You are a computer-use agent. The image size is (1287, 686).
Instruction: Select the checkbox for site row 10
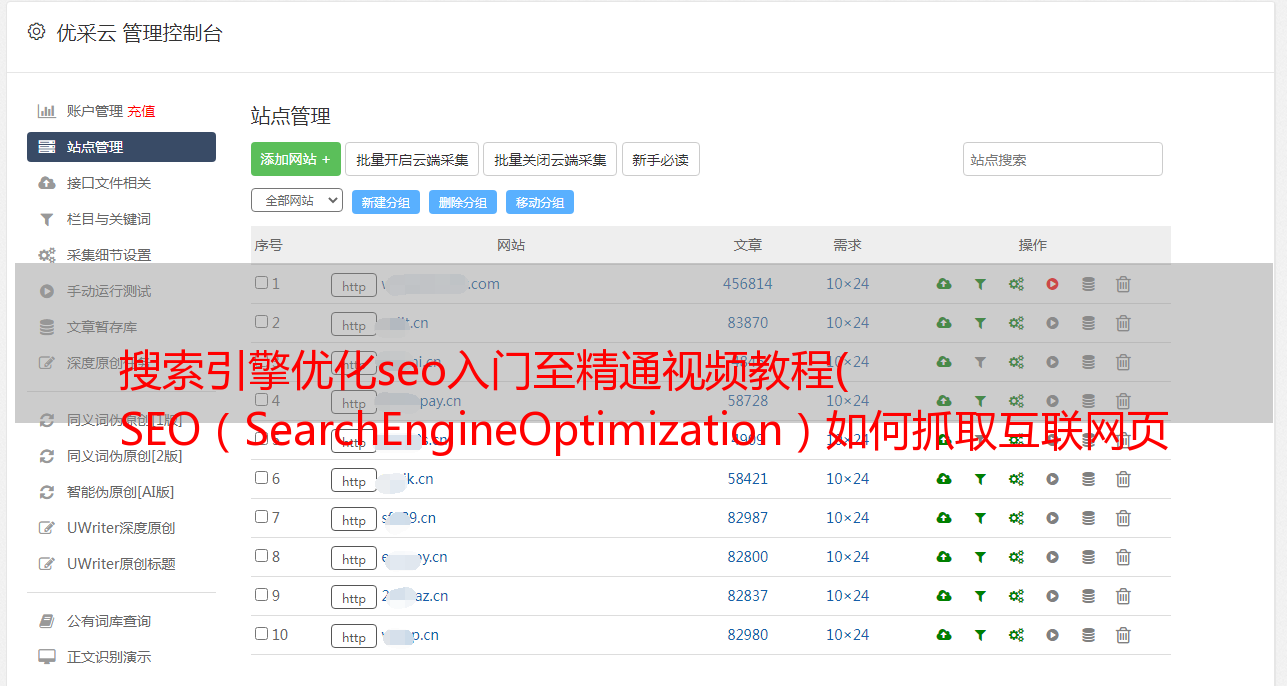pyautogui.click(x=261, y=634)
